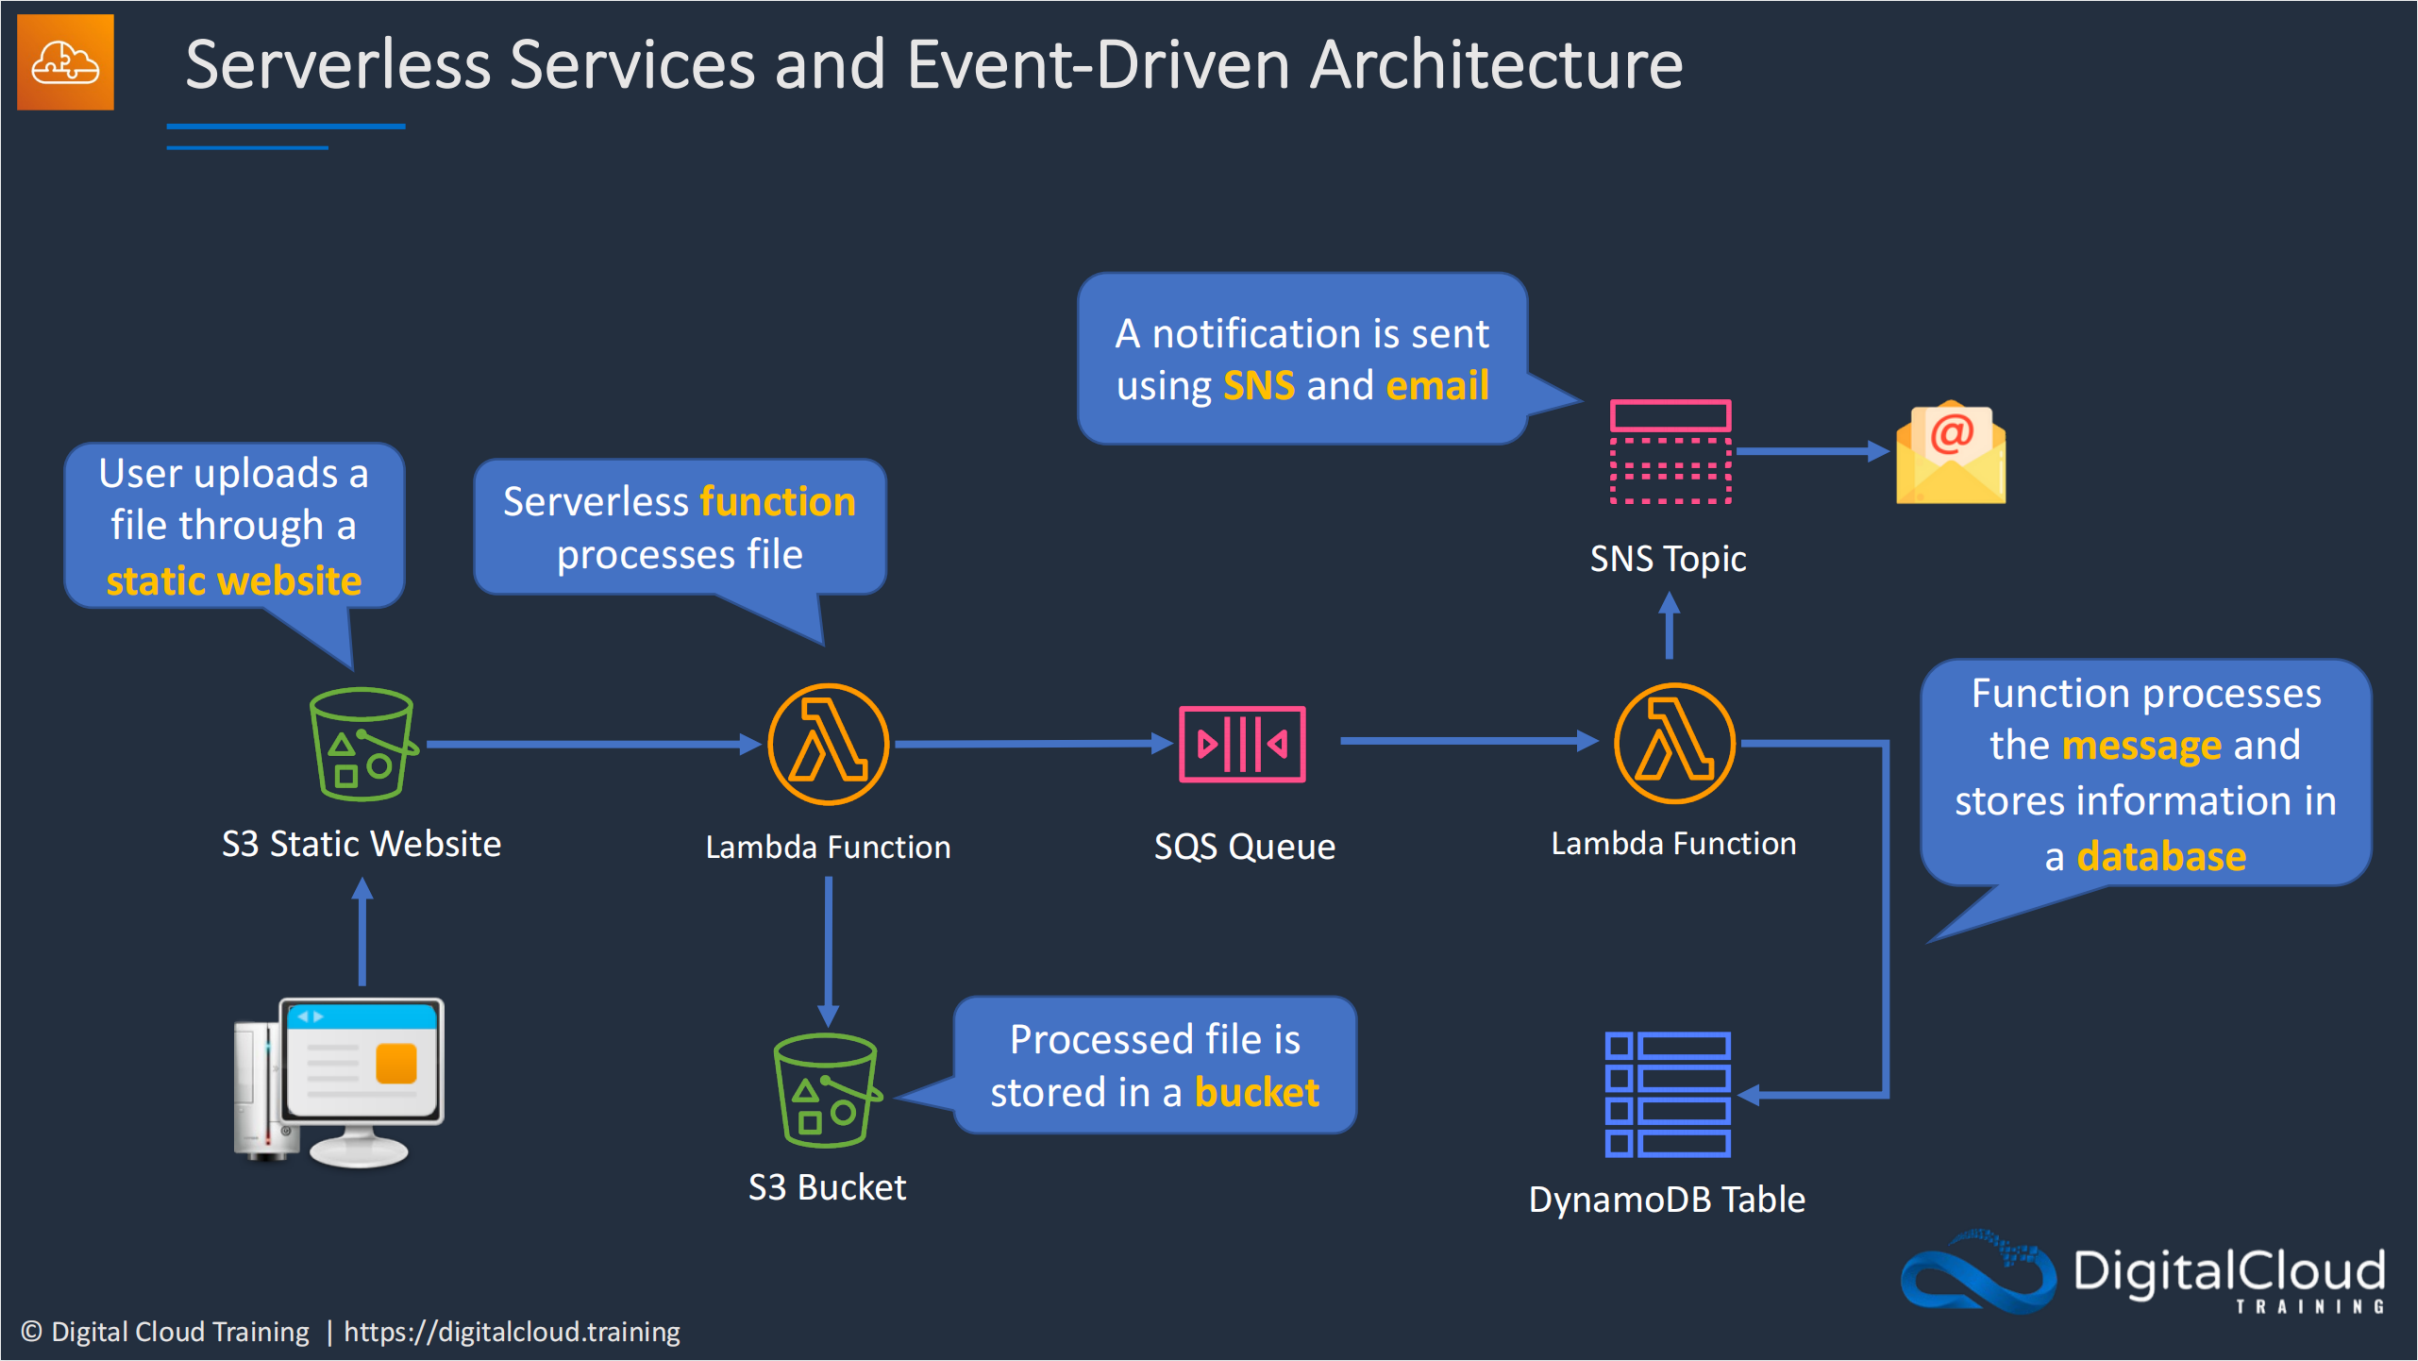The height and width of the screenshot is (1361, 2418).
Task: Click the email envelope icon
Action: point(1951,452)
